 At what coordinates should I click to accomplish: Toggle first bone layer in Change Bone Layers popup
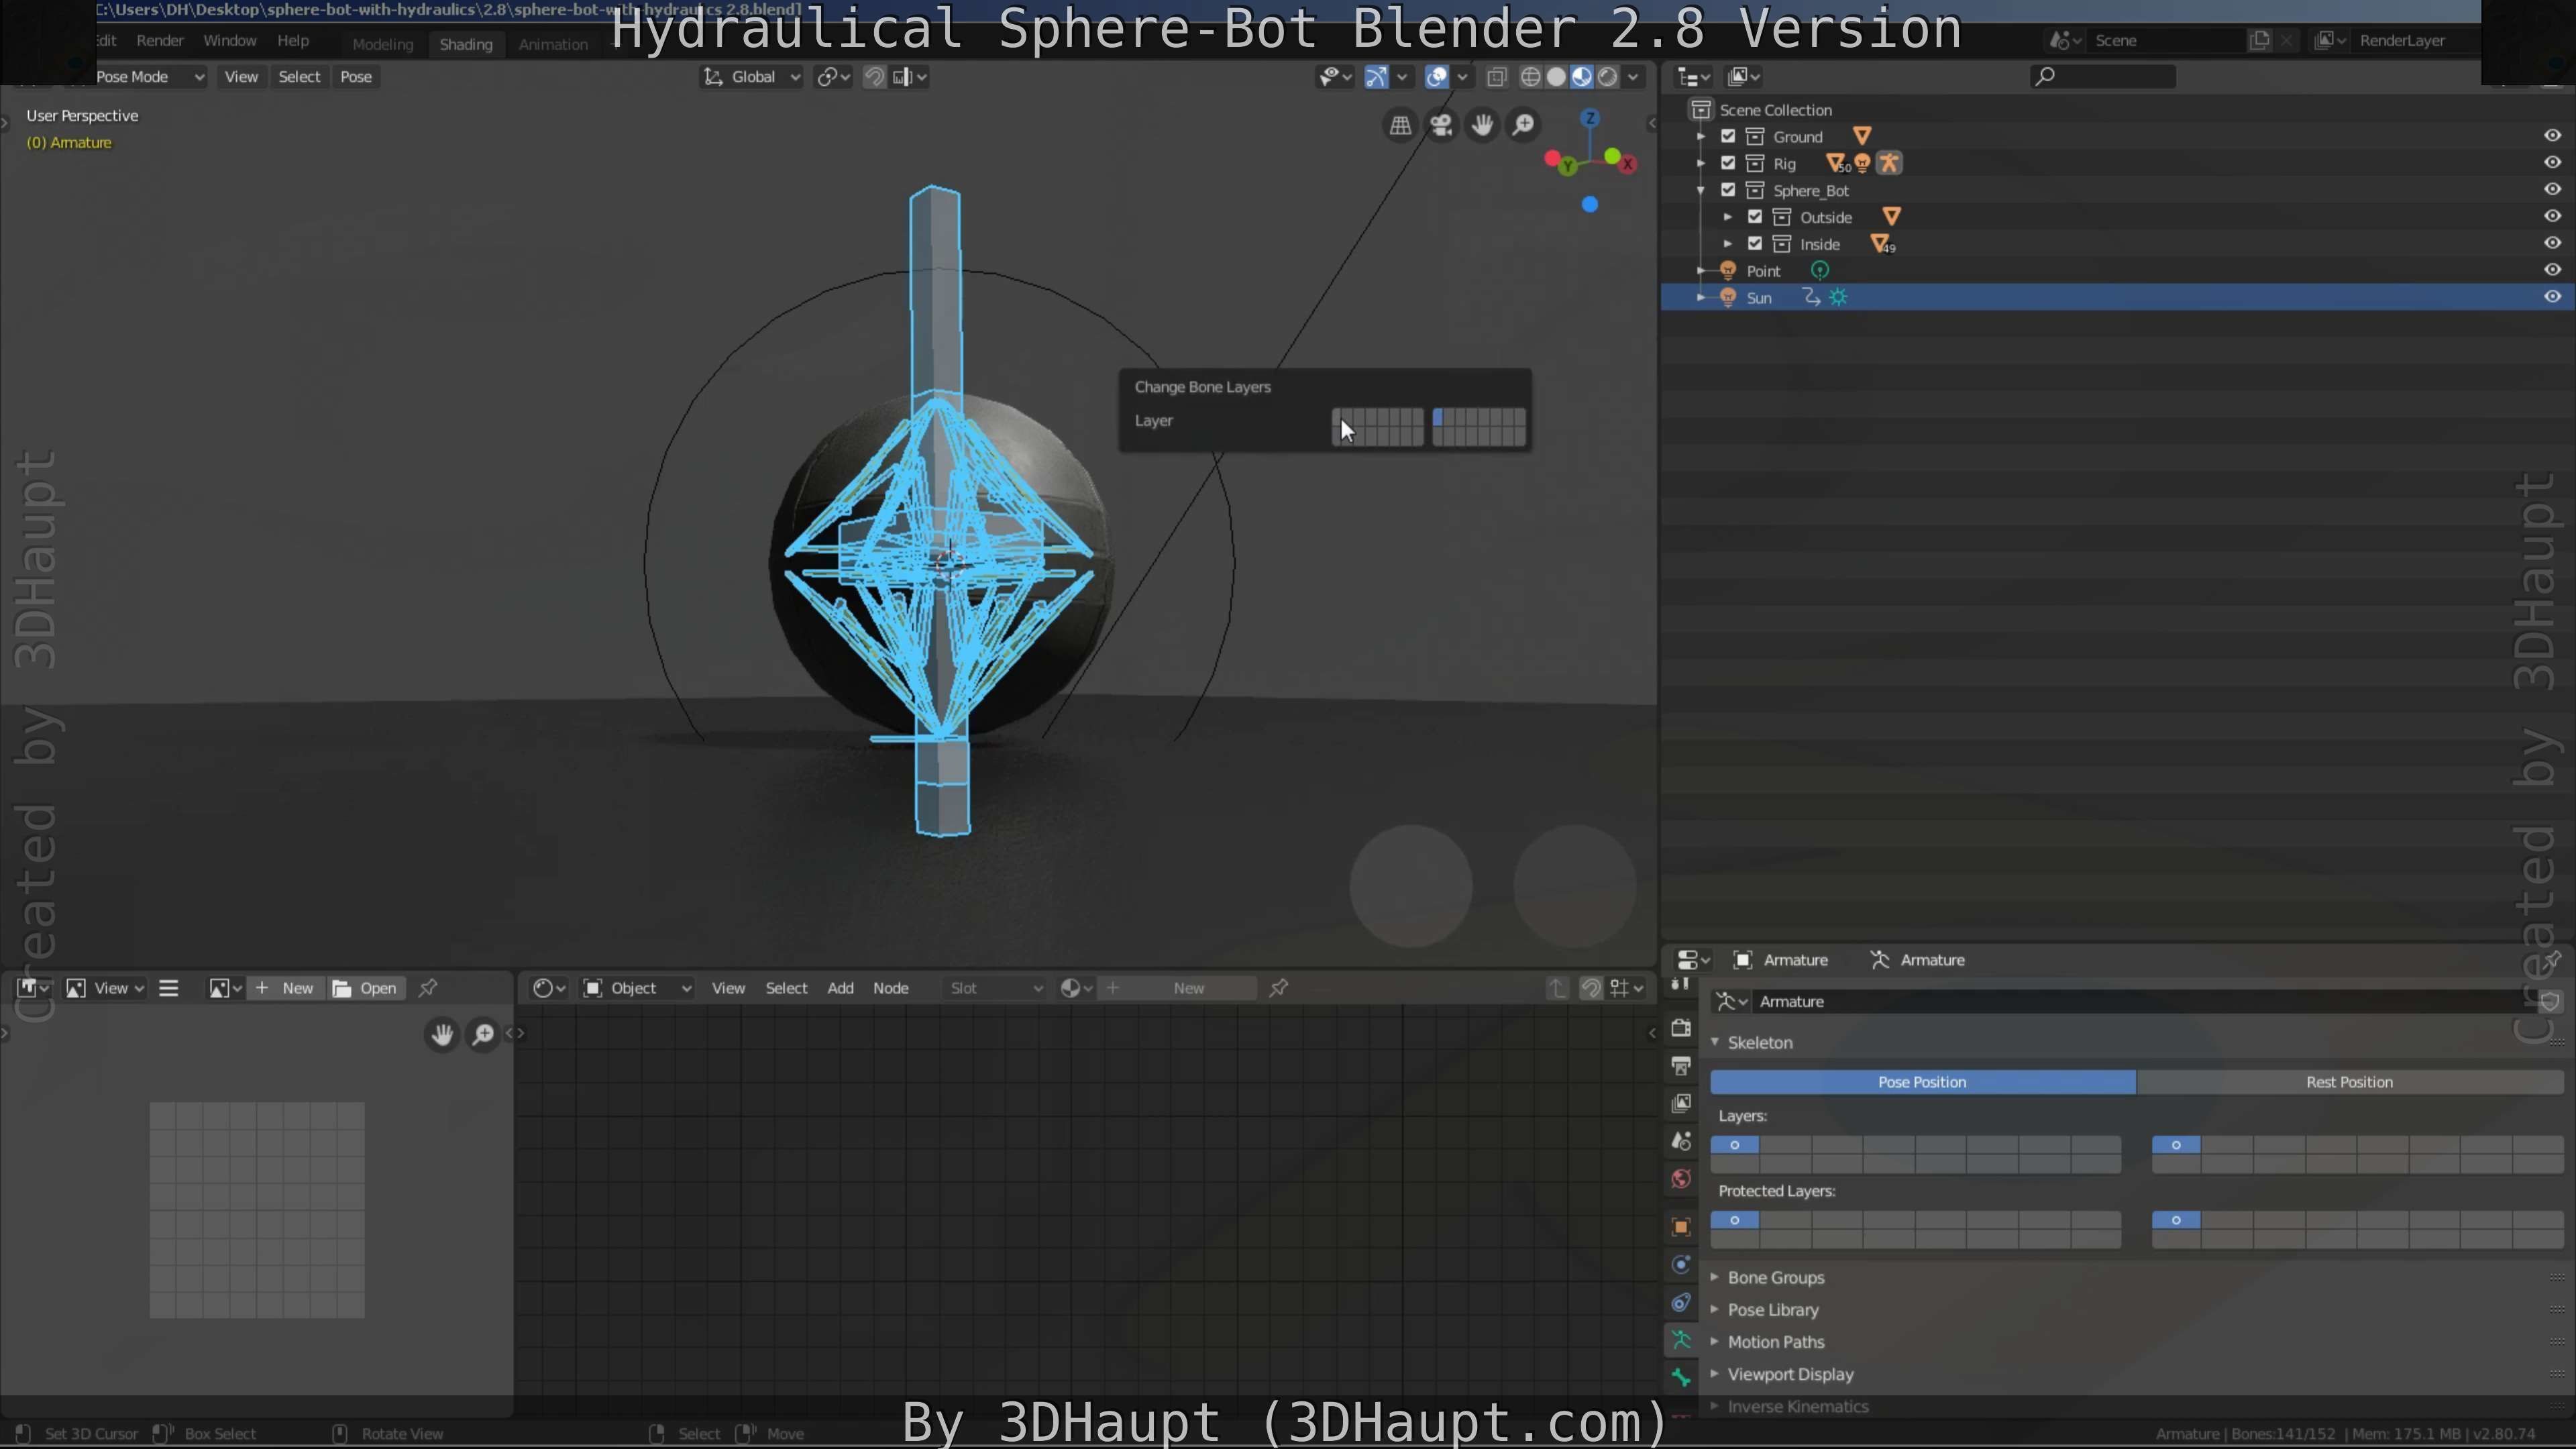(x=1338, y=417)
